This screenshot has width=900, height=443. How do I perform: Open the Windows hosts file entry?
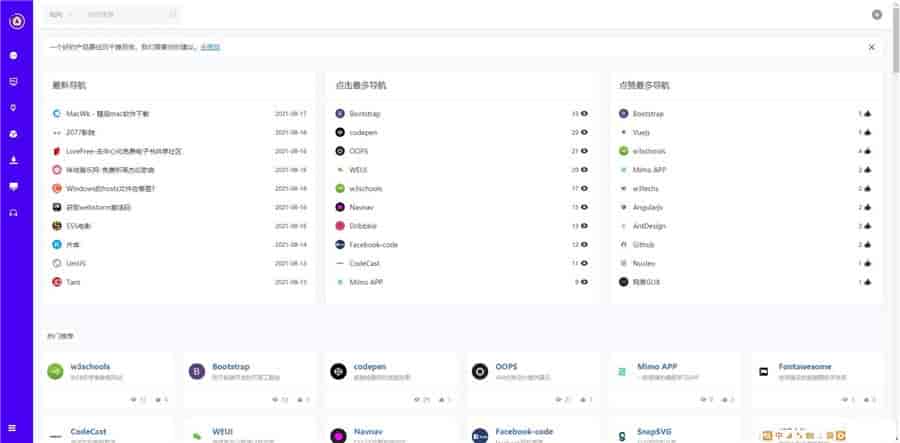111,188
